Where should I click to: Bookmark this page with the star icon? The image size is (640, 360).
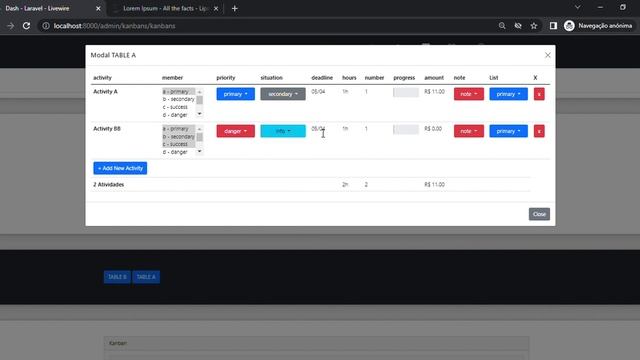534,26
